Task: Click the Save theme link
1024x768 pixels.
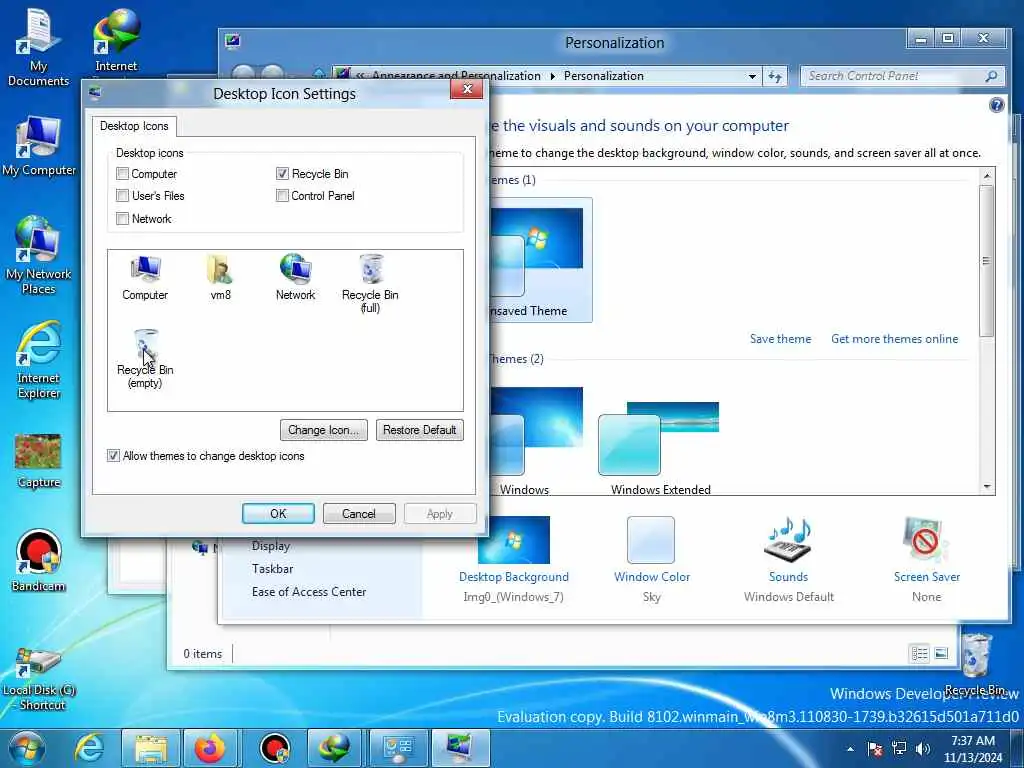Action: click(780, 339)
